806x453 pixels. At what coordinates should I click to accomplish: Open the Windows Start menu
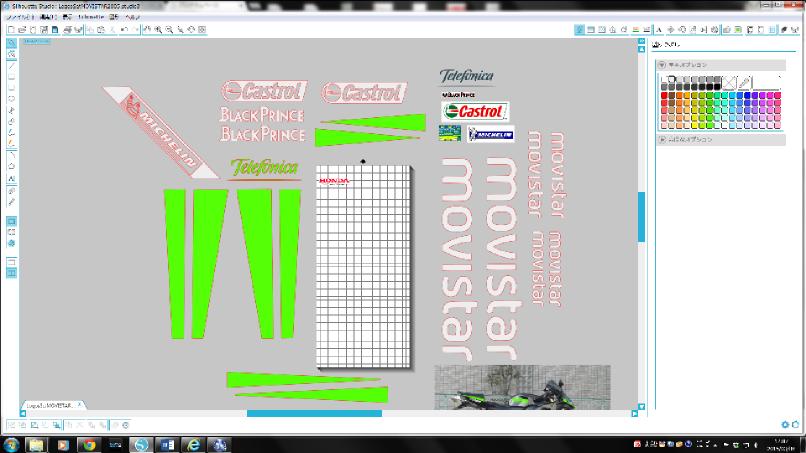click(11, 445)
